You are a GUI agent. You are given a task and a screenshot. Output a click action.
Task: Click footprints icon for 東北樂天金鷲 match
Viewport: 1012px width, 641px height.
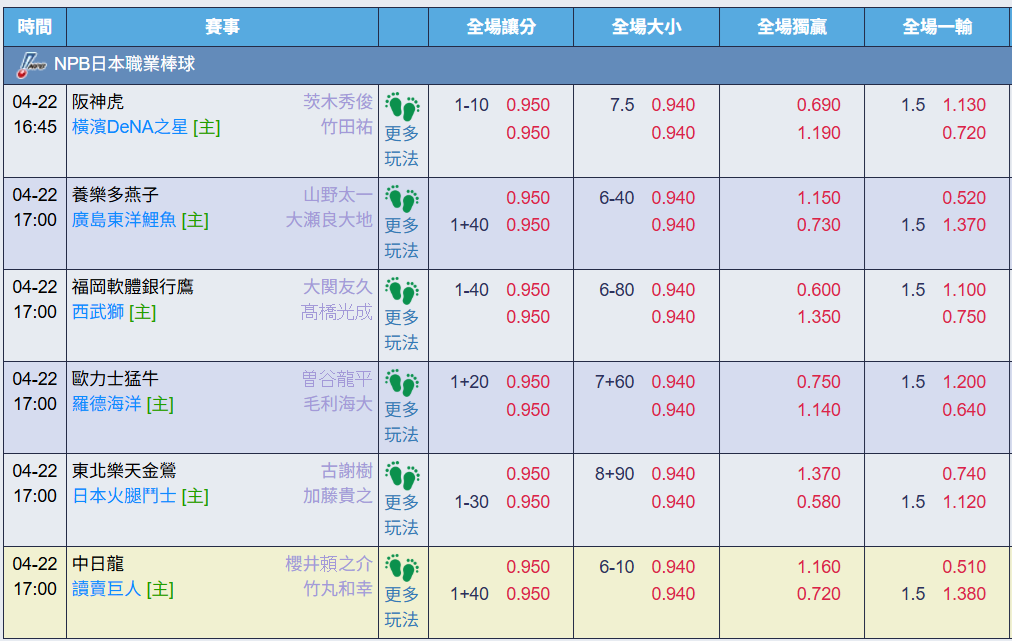coord(402,475)
